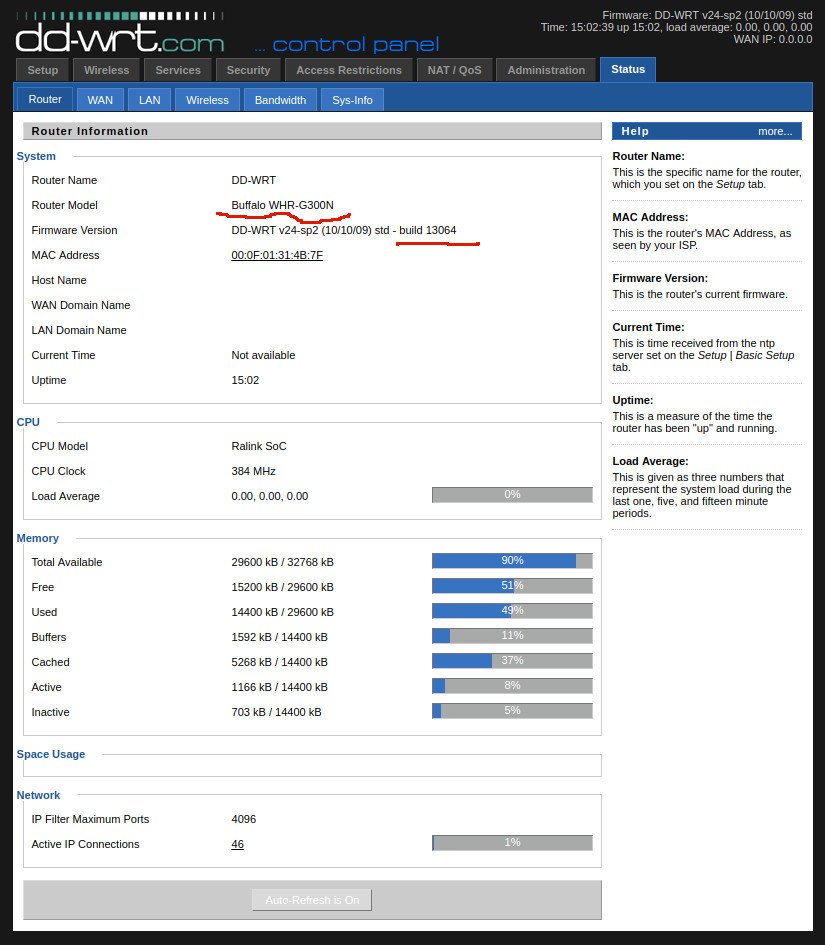The height and width of the screenshot is (945, 825).
Task: Click the IP Filter Maximum Ports value 4096
Action: [x=243, y=819]
